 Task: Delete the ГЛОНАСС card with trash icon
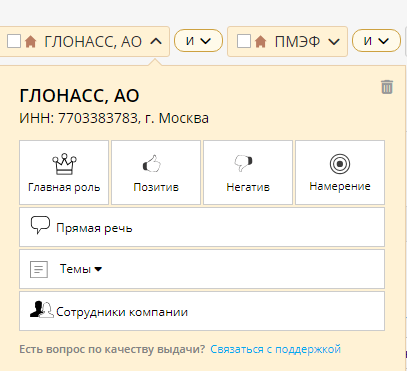pyautogui.click(x=387, y=87)
